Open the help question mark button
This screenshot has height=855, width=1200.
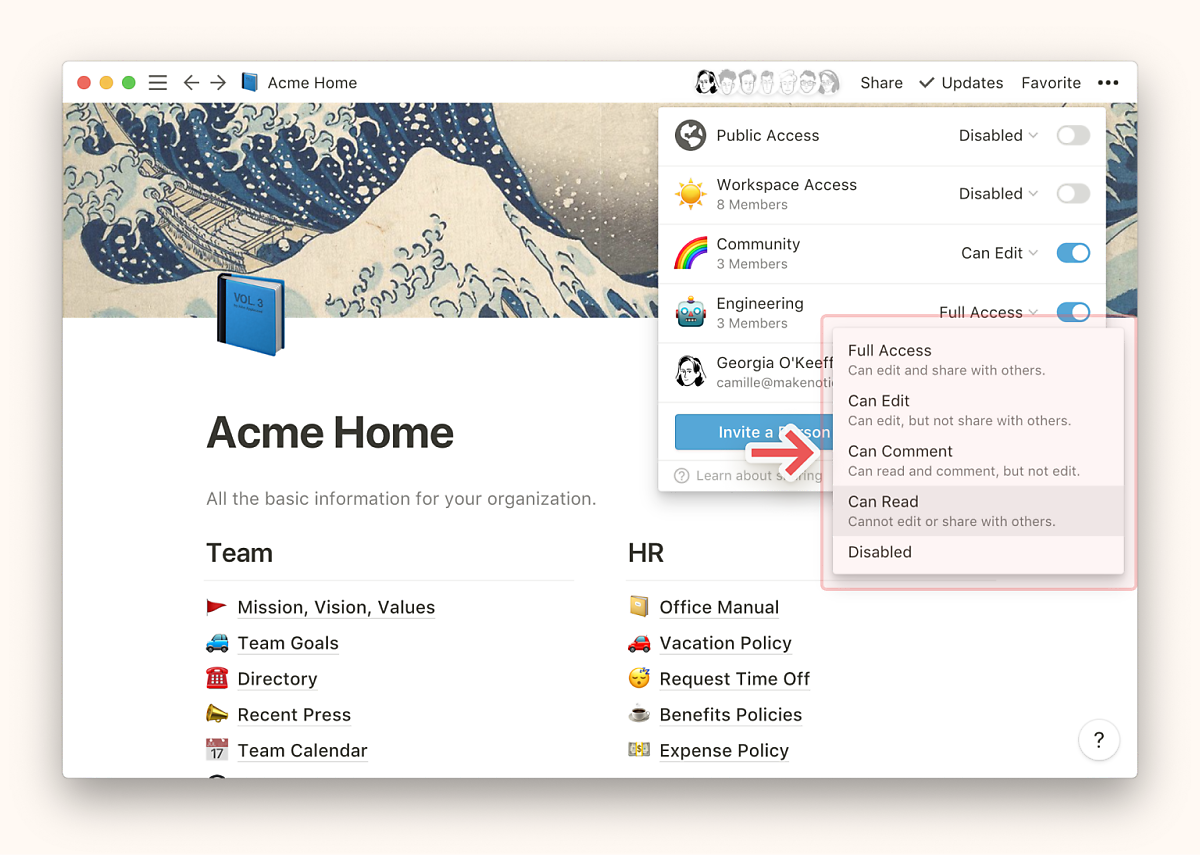[1099, 740]
